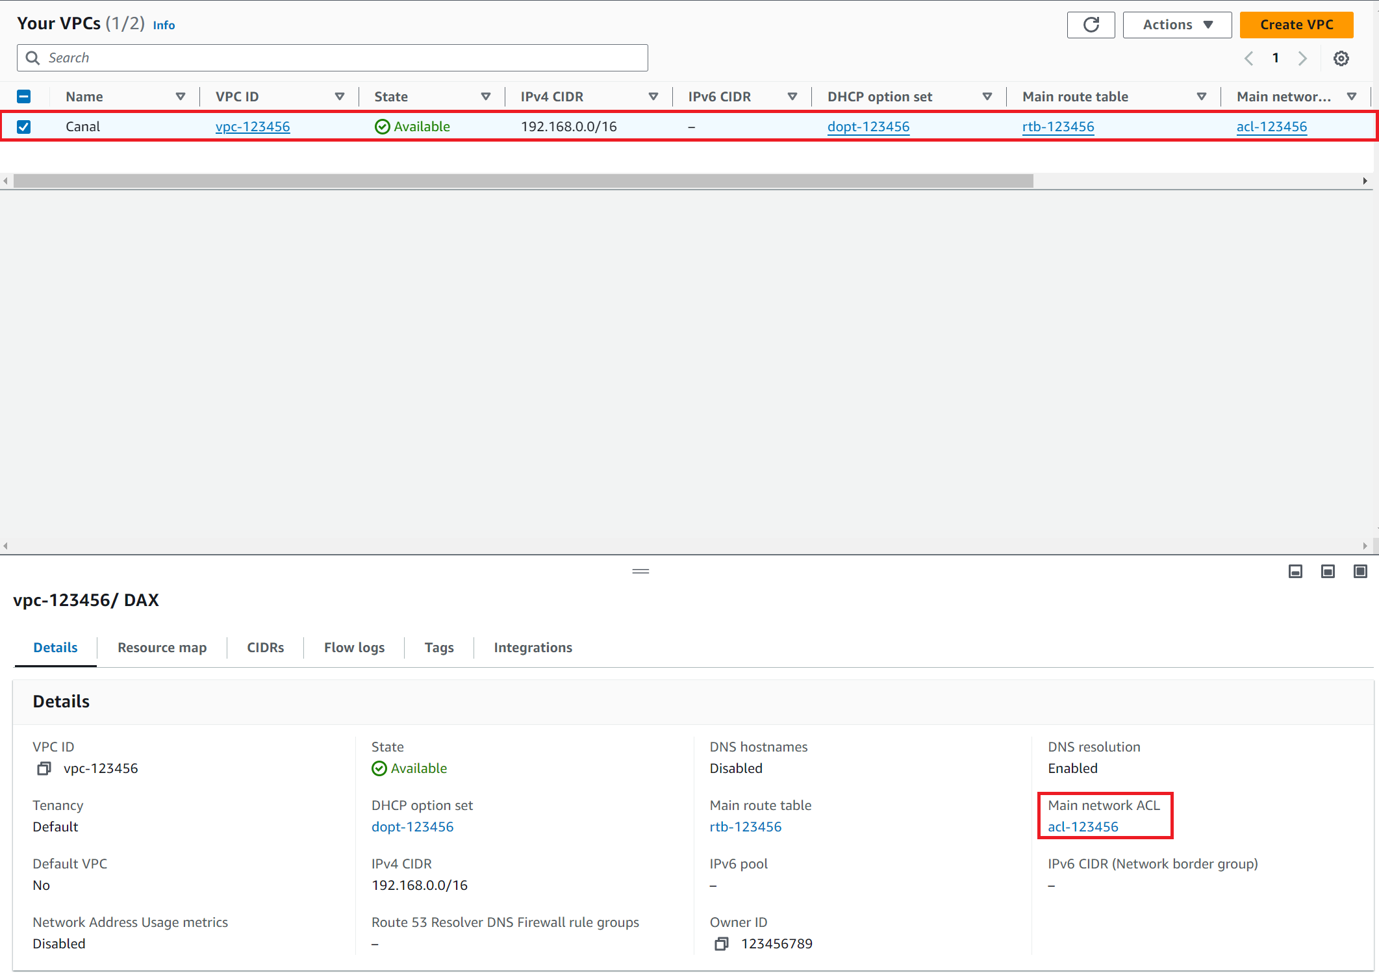This screenshot has height=975, width=1379.
Task: Copy the Owner ID using copy icon
Action: point(721,944)
